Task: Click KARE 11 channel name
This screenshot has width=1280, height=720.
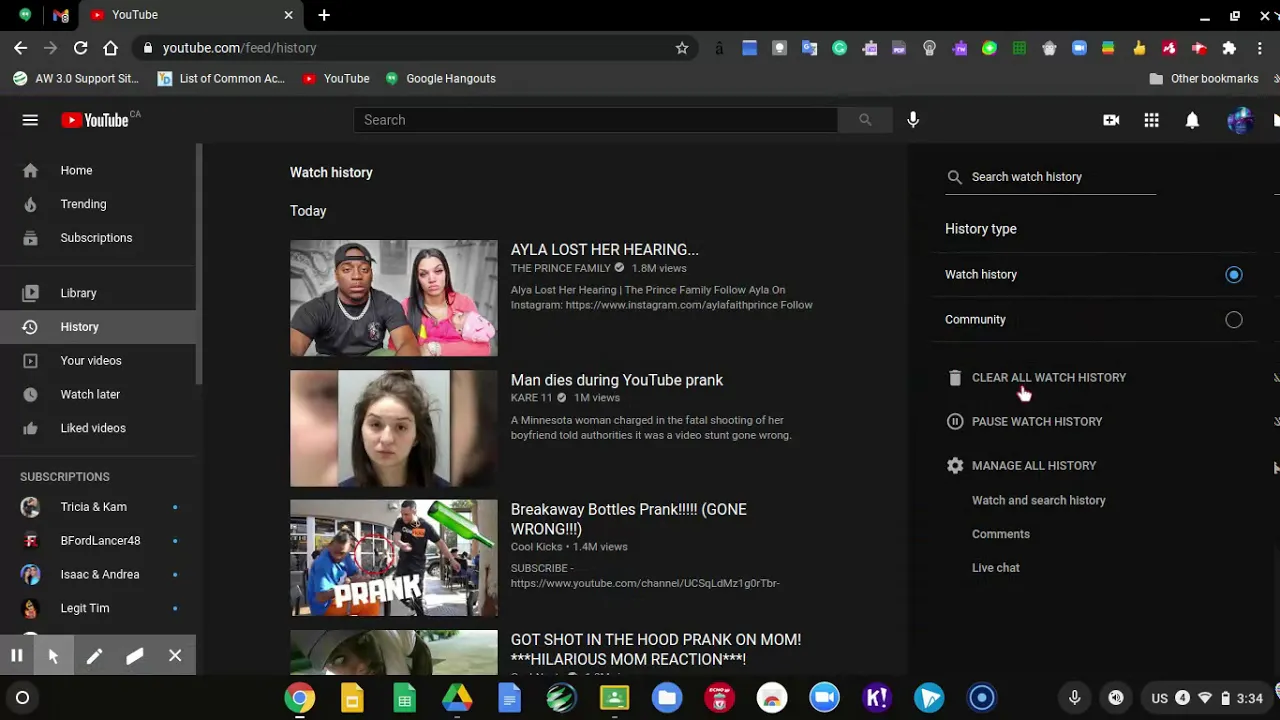Action: point(531,398)
